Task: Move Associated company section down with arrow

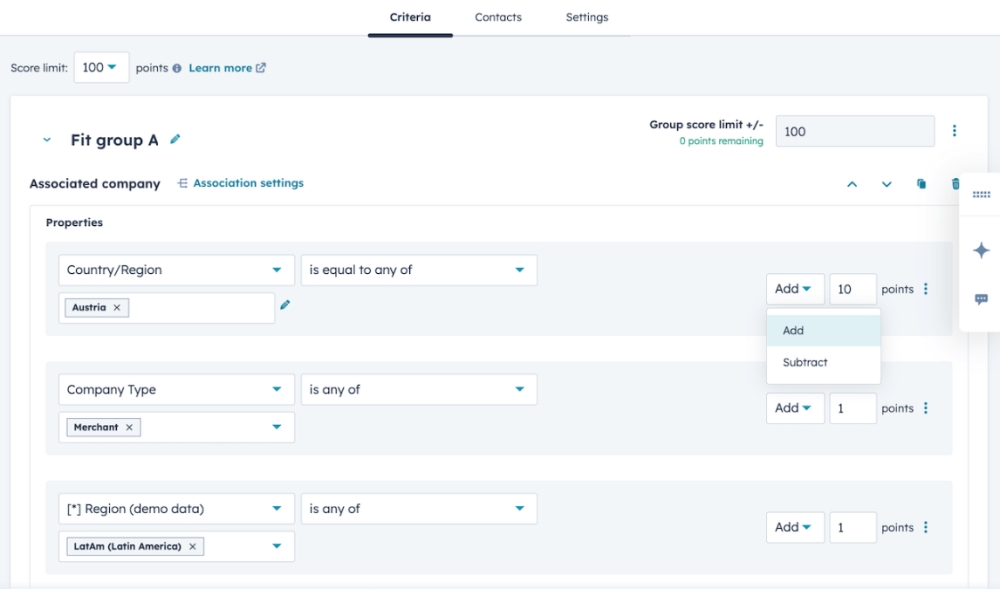Action: tap(886, 184)
